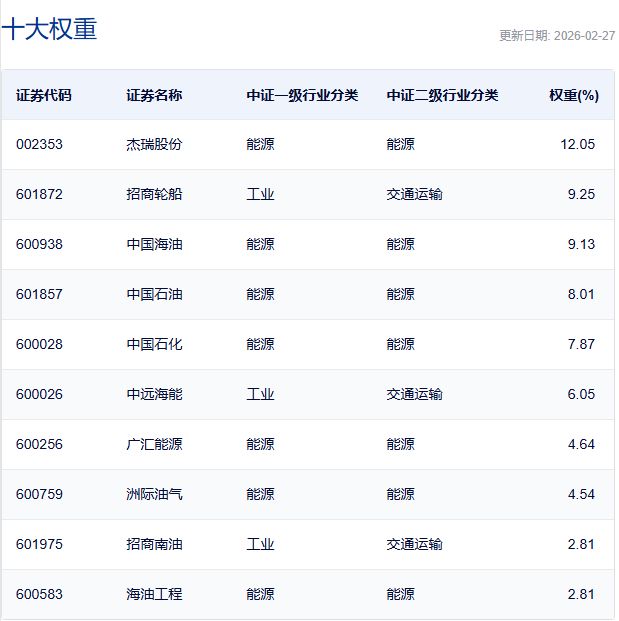
Task: Click security code 601872
Action: (39, 194)
